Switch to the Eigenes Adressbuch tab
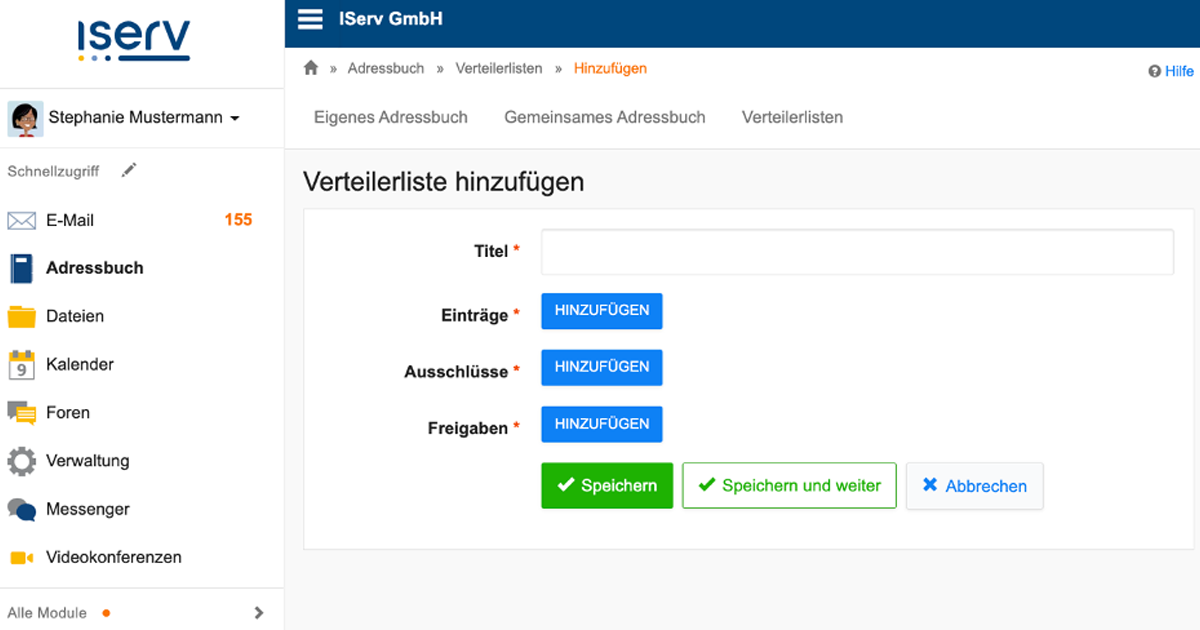This screenshot has height=630, width=1200. point(391,117)
